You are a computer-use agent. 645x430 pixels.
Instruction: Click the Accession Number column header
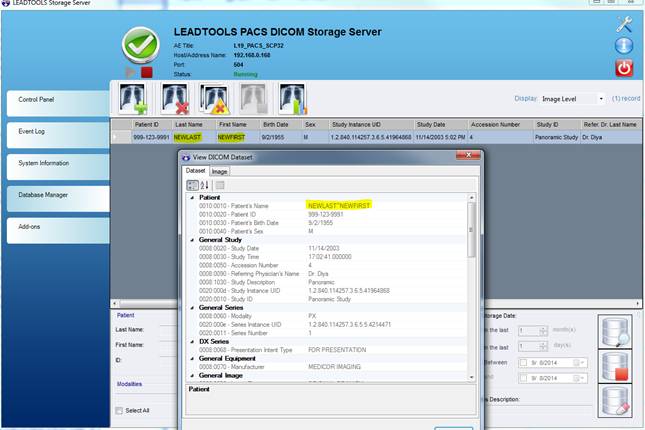(500, 125)
